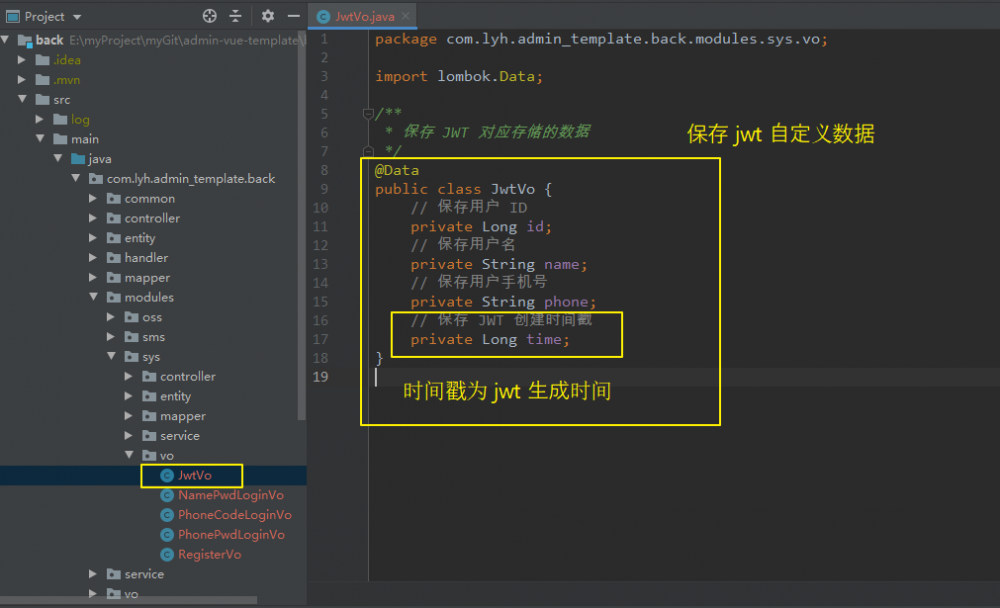Open the Project panel settings gear
1000x608 pixels.
pos(266,16)
